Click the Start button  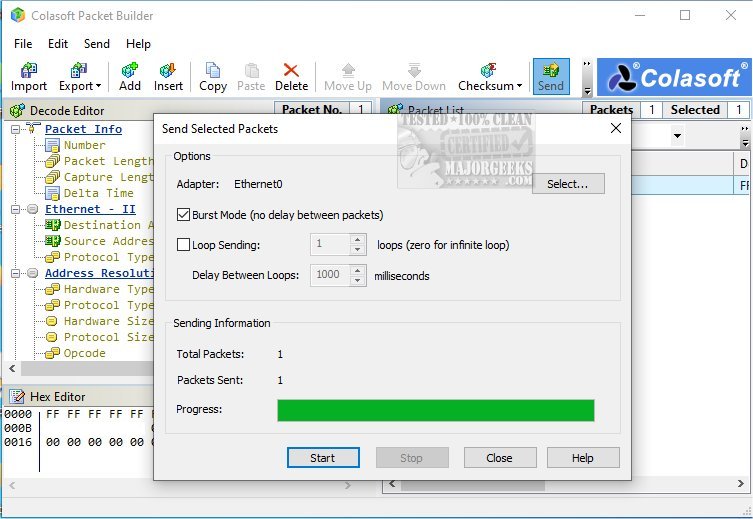(x=323, y=458)
